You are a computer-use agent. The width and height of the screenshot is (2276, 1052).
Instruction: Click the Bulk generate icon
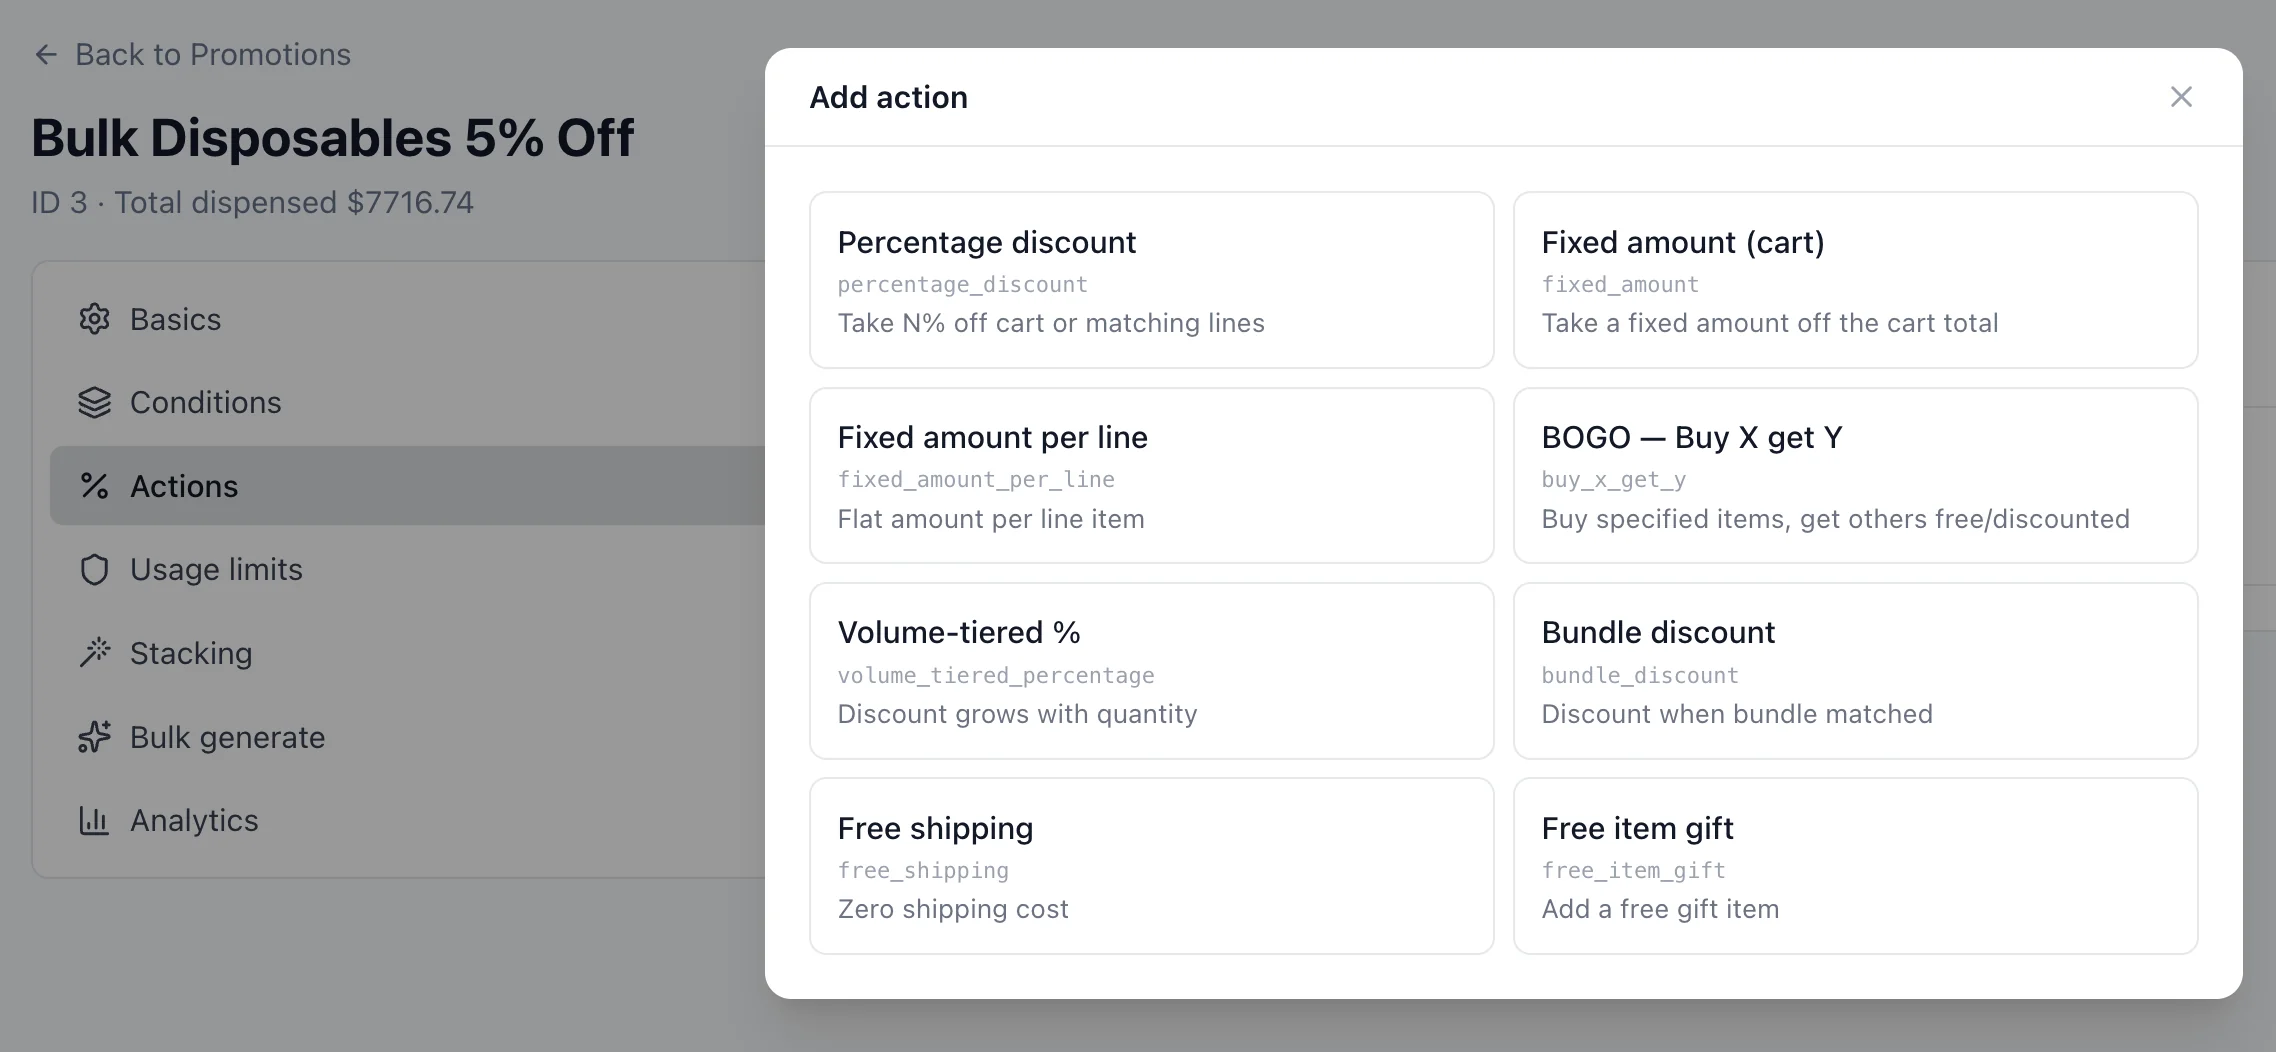[94, 737]
